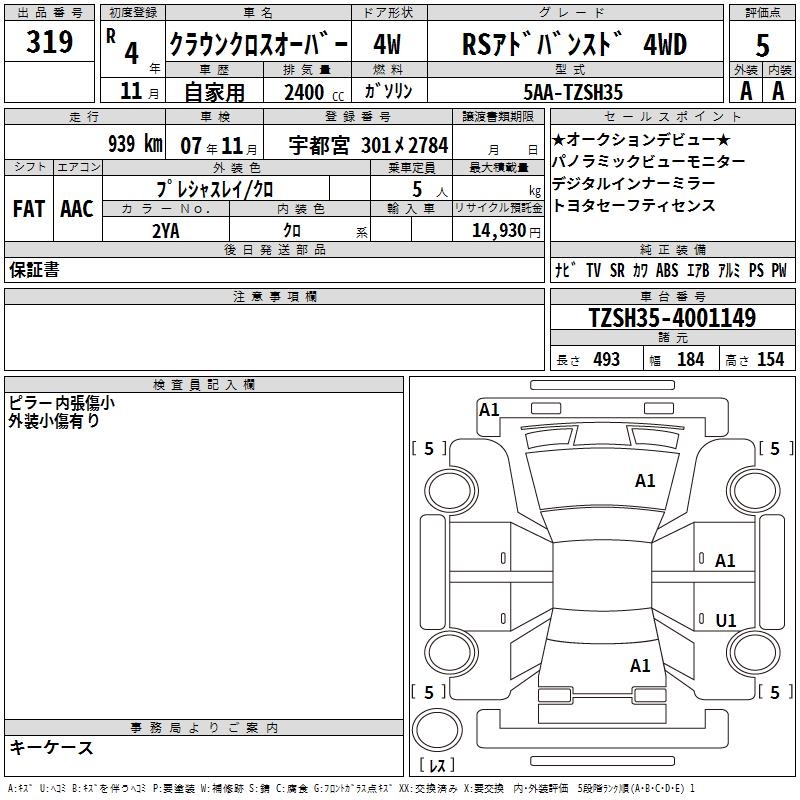Select the fuel type ガソリン

(388, 91)
